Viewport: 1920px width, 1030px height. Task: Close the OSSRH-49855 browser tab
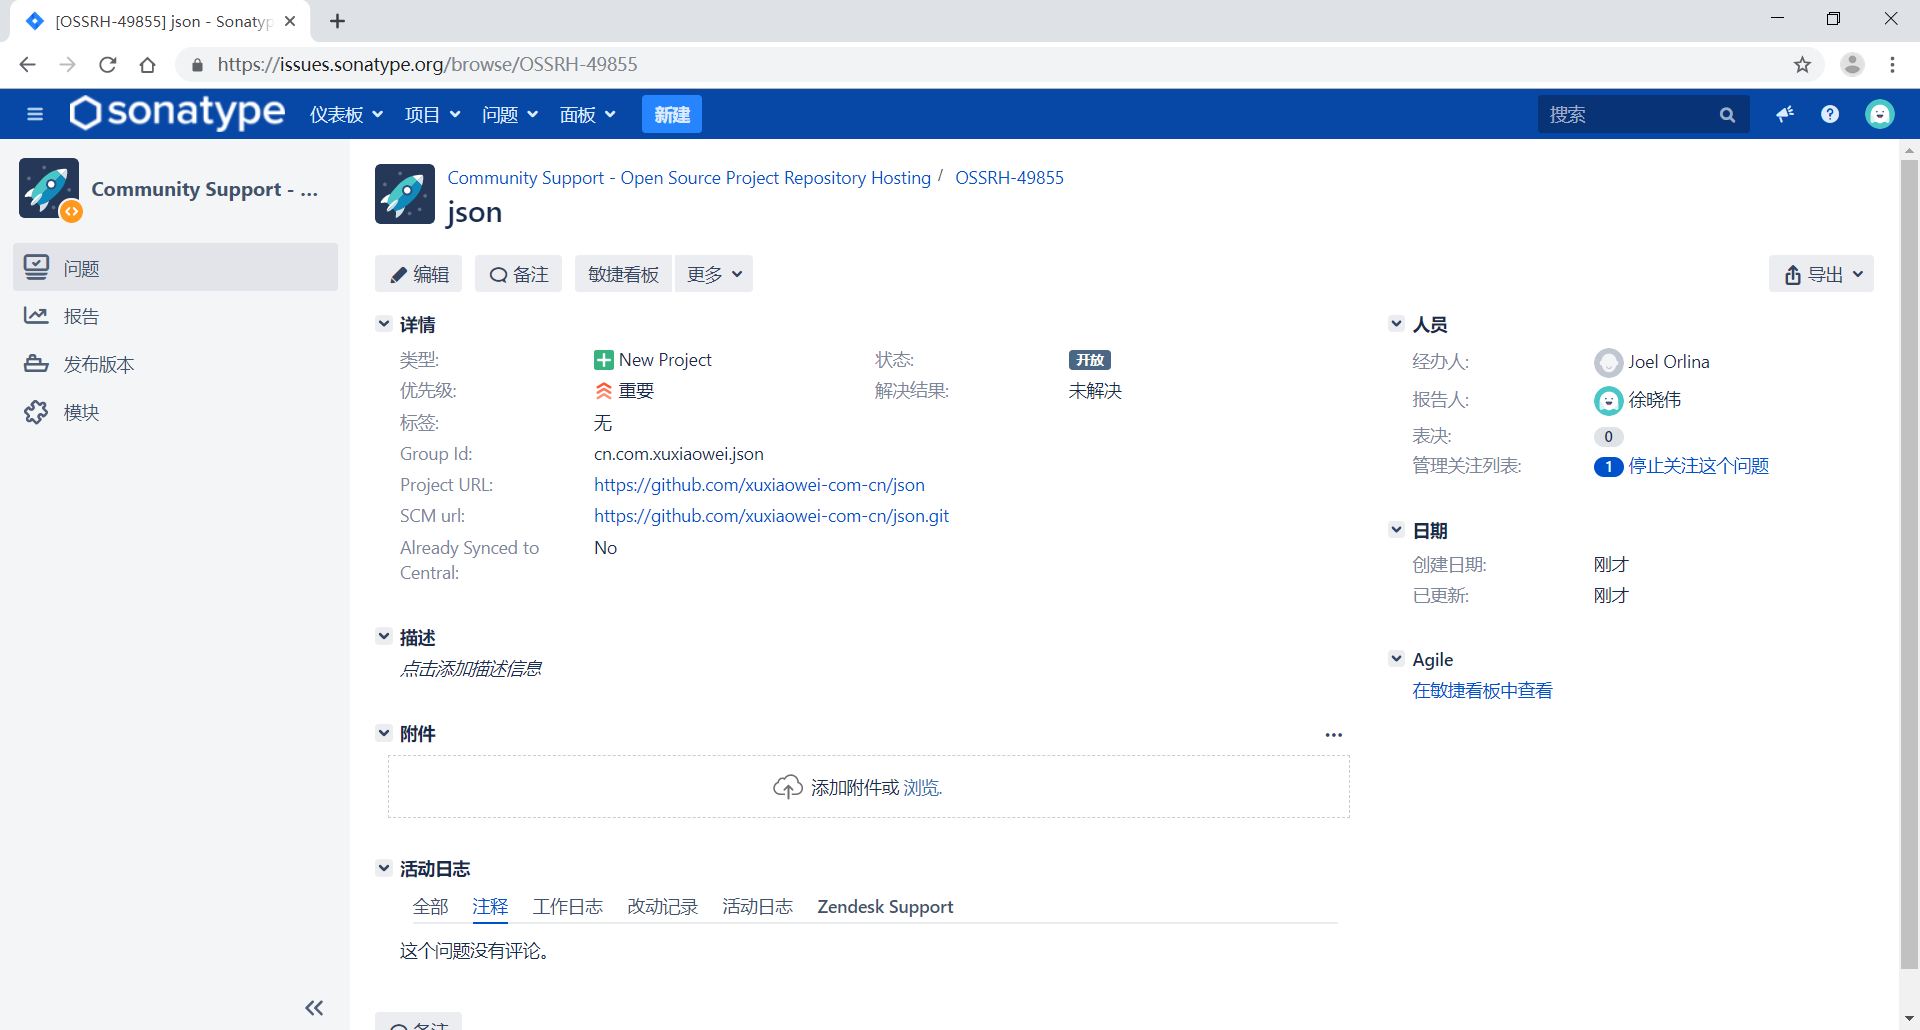pyautogui.click(x=290, y=21)
